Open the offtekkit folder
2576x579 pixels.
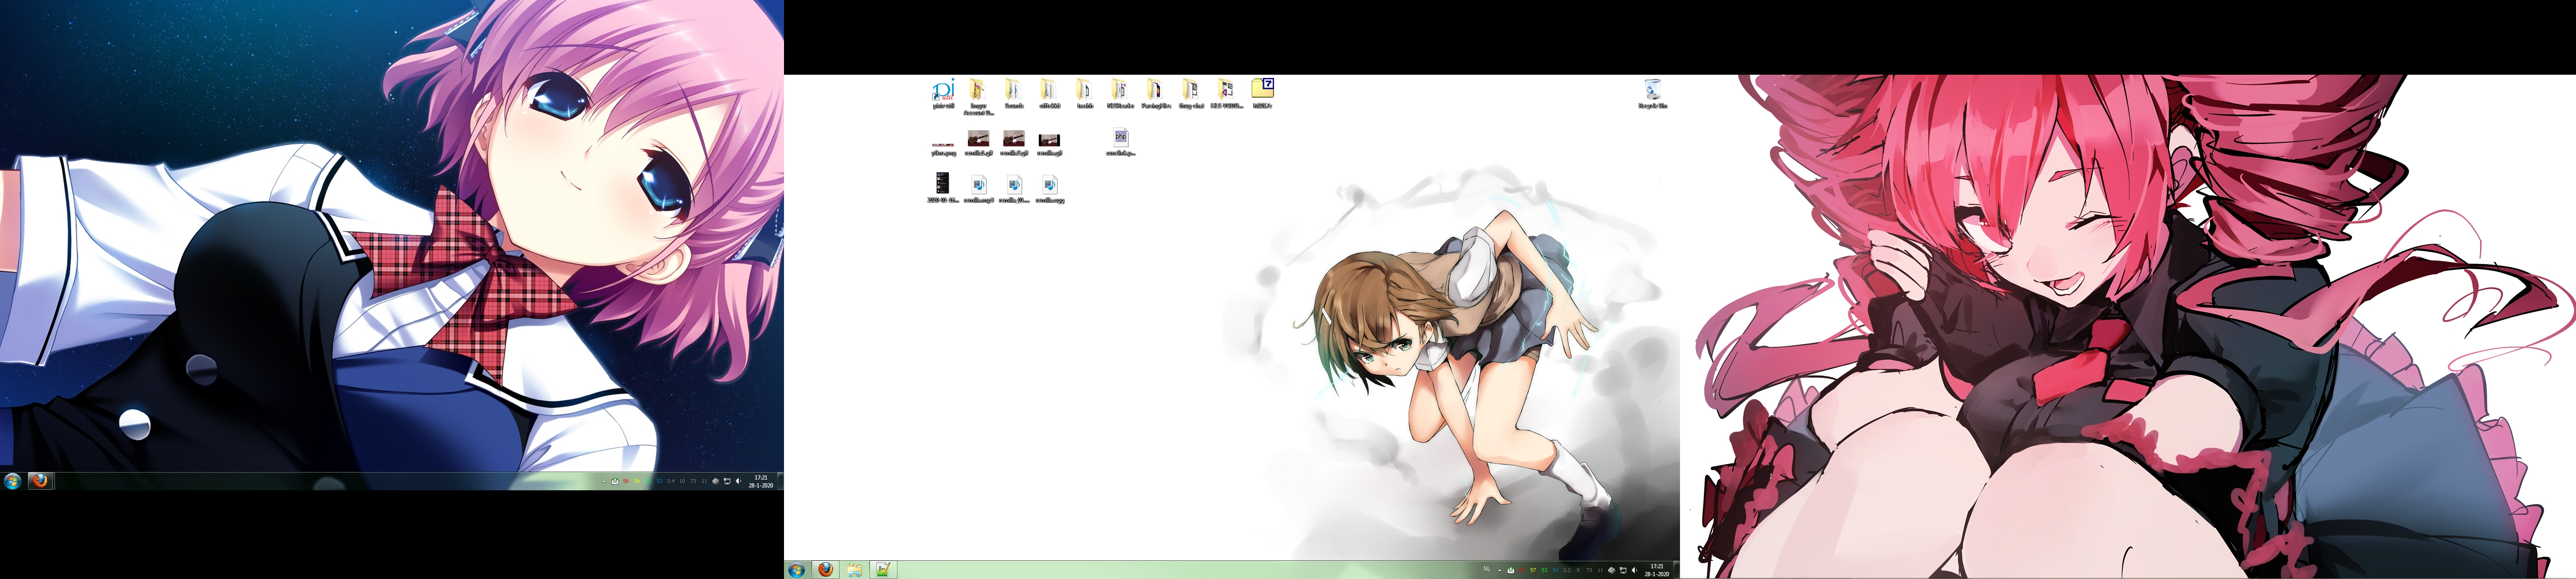point(1049,93)
